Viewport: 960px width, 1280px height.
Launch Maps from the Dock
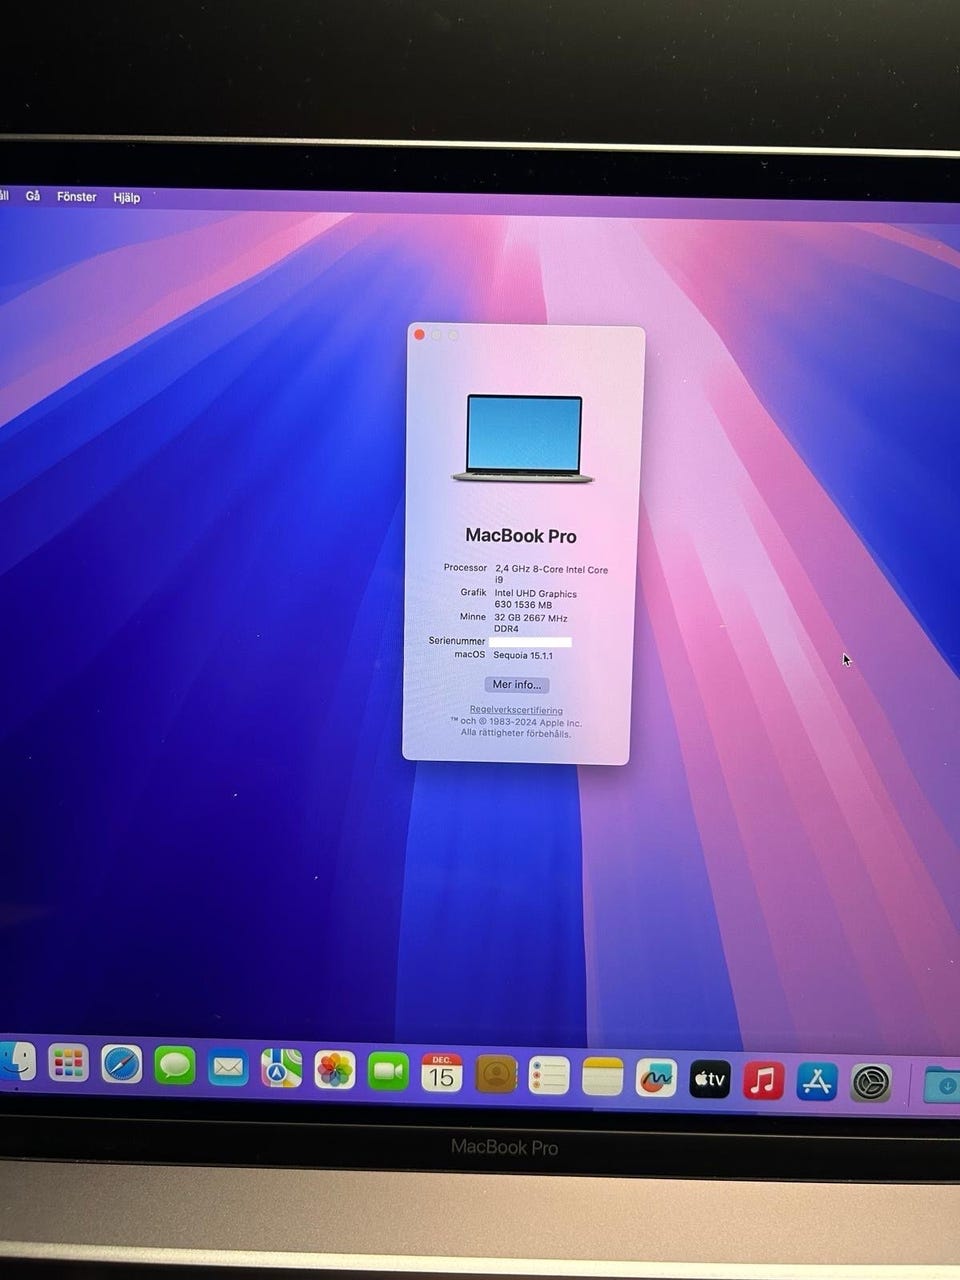pos(282,1069)
